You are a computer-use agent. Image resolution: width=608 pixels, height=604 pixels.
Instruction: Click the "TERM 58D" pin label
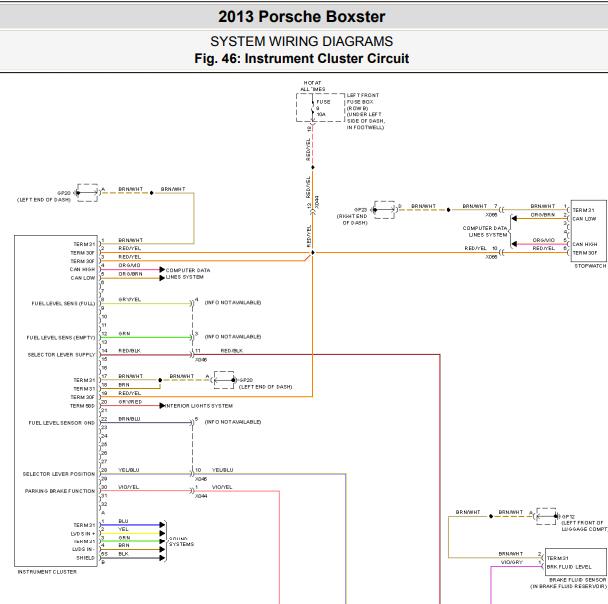point(82,406)
